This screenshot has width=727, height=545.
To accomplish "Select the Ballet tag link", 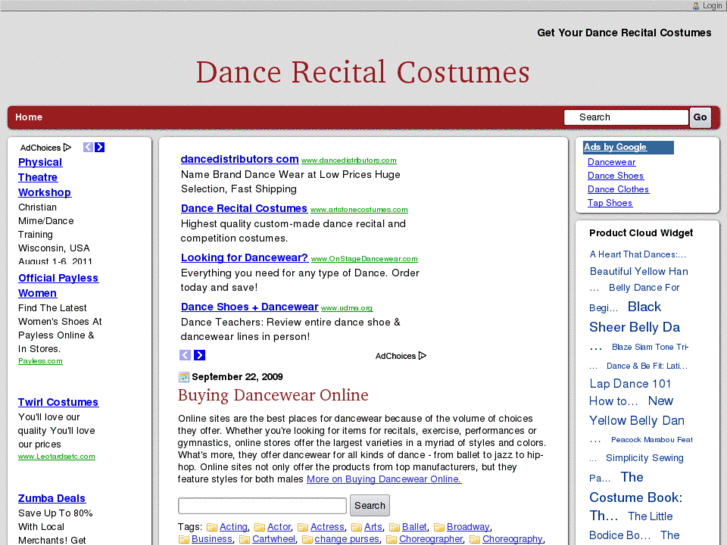I will (414, 527).
